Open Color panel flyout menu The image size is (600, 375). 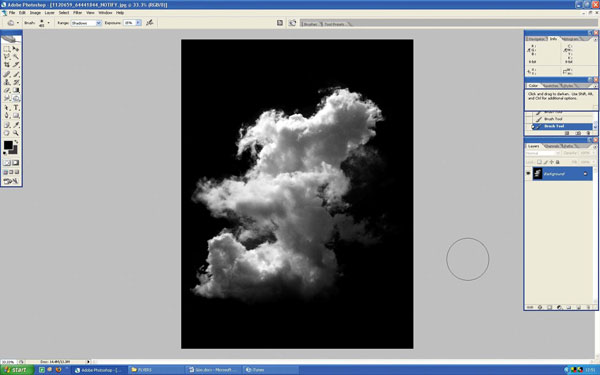pos(595,86)
